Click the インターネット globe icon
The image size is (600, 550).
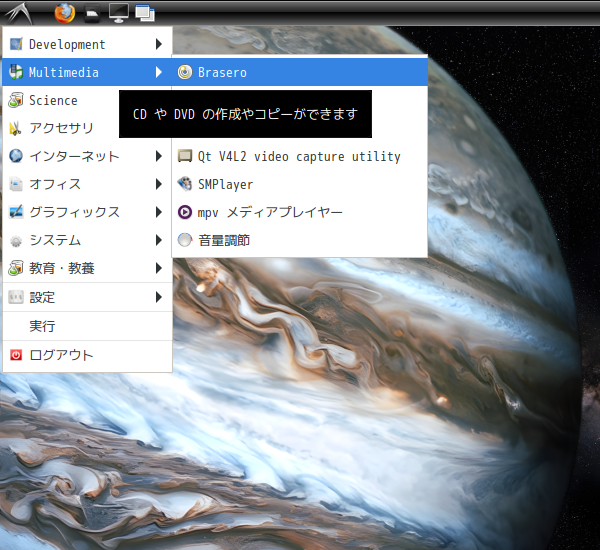pyautogui.click(x=16, y=156)
